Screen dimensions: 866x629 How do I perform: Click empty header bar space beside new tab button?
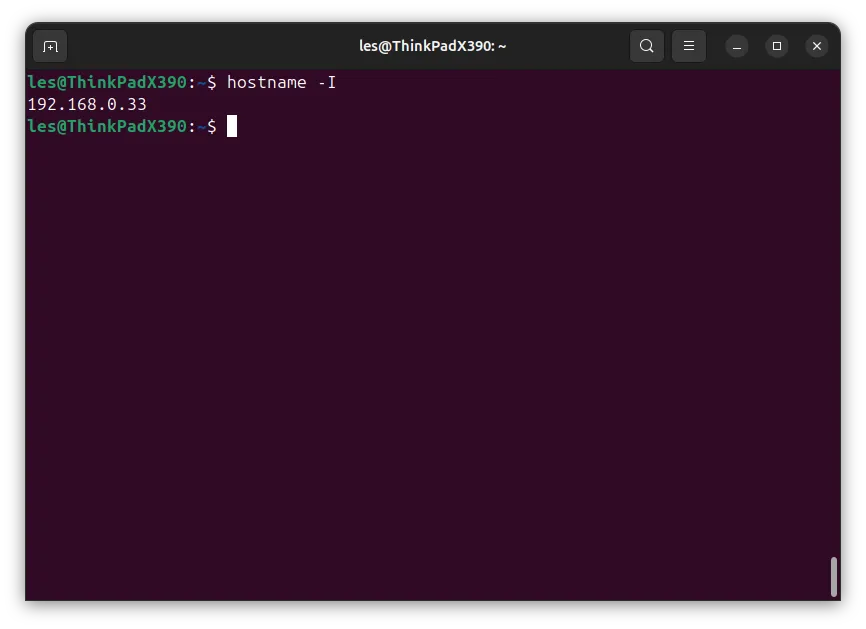[210, 46]
